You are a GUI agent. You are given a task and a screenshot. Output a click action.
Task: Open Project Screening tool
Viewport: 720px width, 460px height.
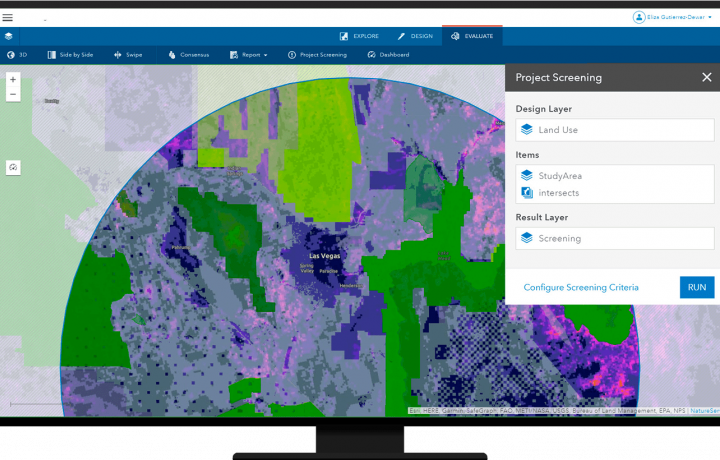(317, 55)
